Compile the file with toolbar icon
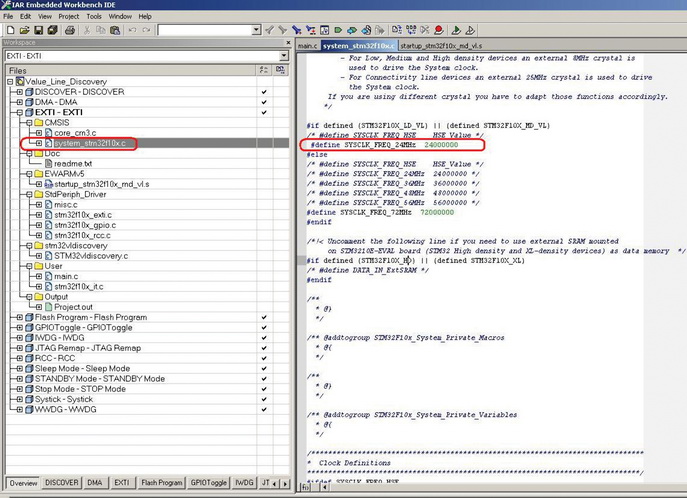687x498 pixels. [x=397, y=30]
